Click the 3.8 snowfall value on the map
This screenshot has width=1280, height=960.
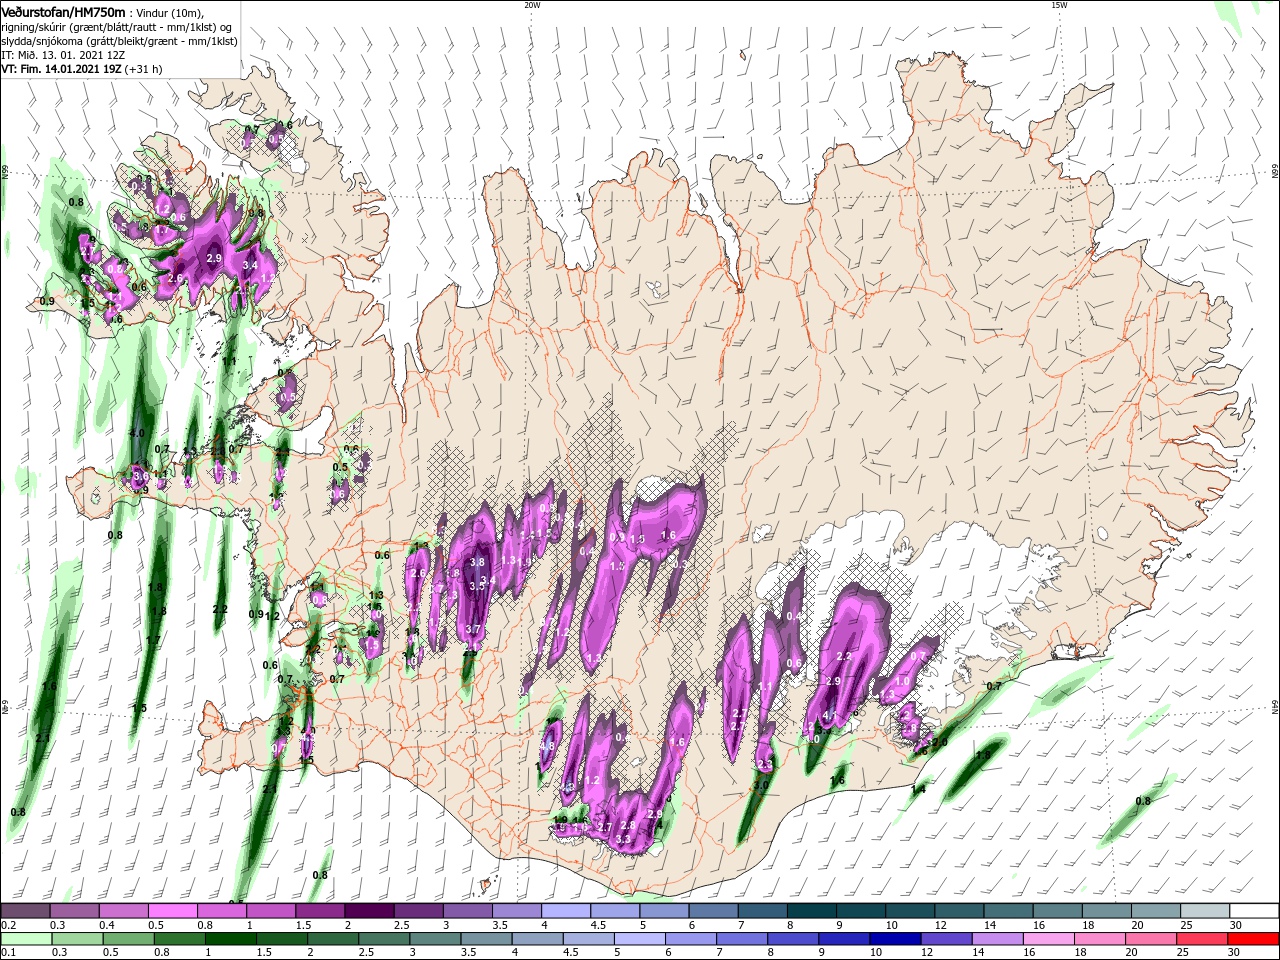tap(477, 562)
